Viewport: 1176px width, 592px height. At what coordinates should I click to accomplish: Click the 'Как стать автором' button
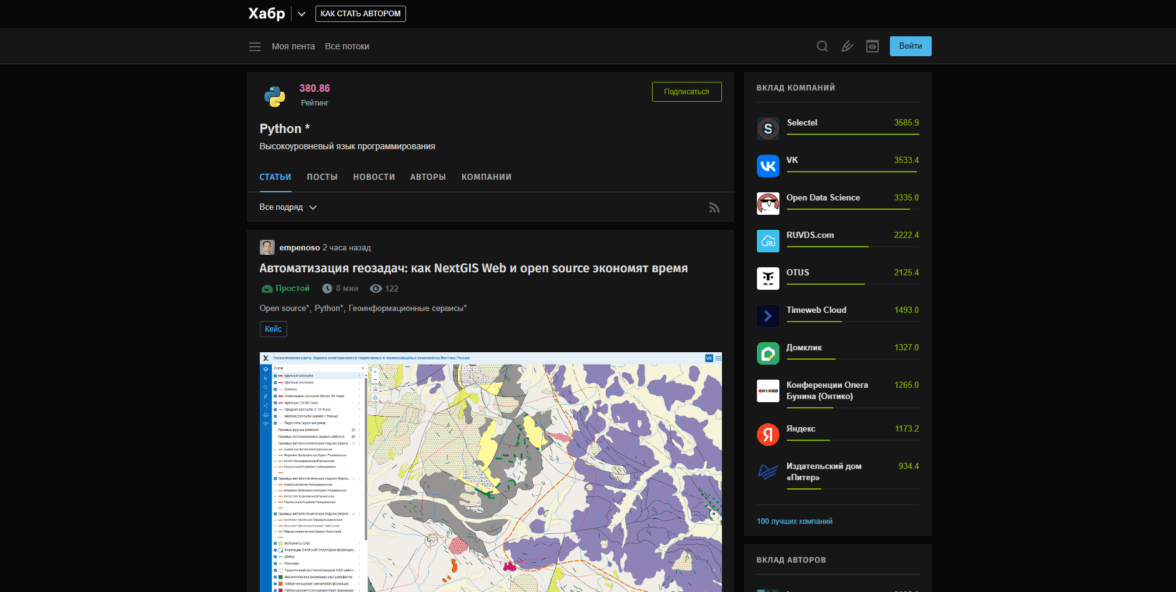coord(360,14)
